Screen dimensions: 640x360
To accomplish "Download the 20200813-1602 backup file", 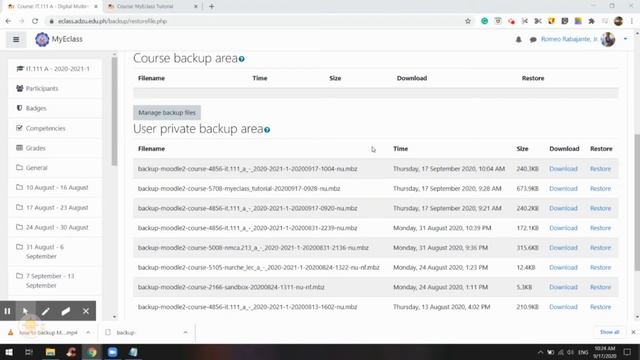I will (563, 307).
